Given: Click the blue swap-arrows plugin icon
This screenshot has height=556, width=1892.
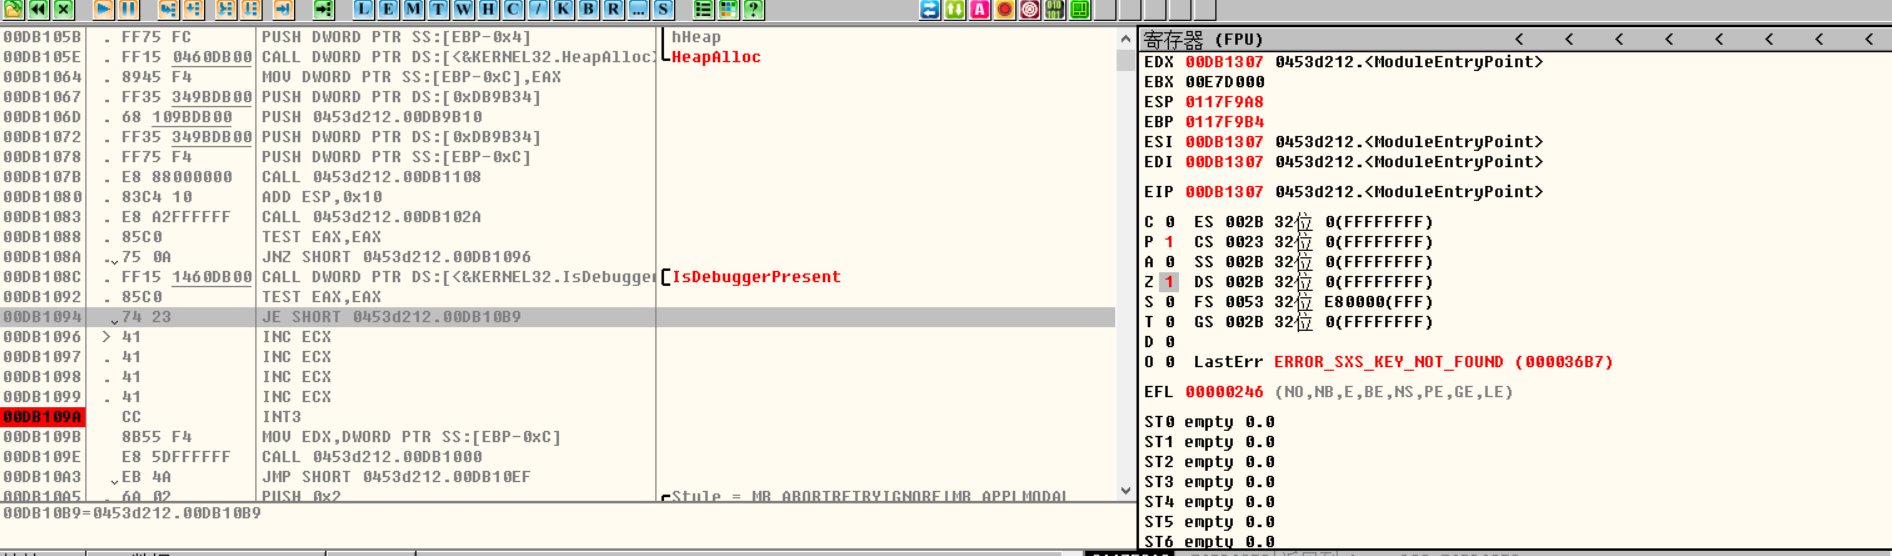Looking at the screenshot, I should pos(930,9).
